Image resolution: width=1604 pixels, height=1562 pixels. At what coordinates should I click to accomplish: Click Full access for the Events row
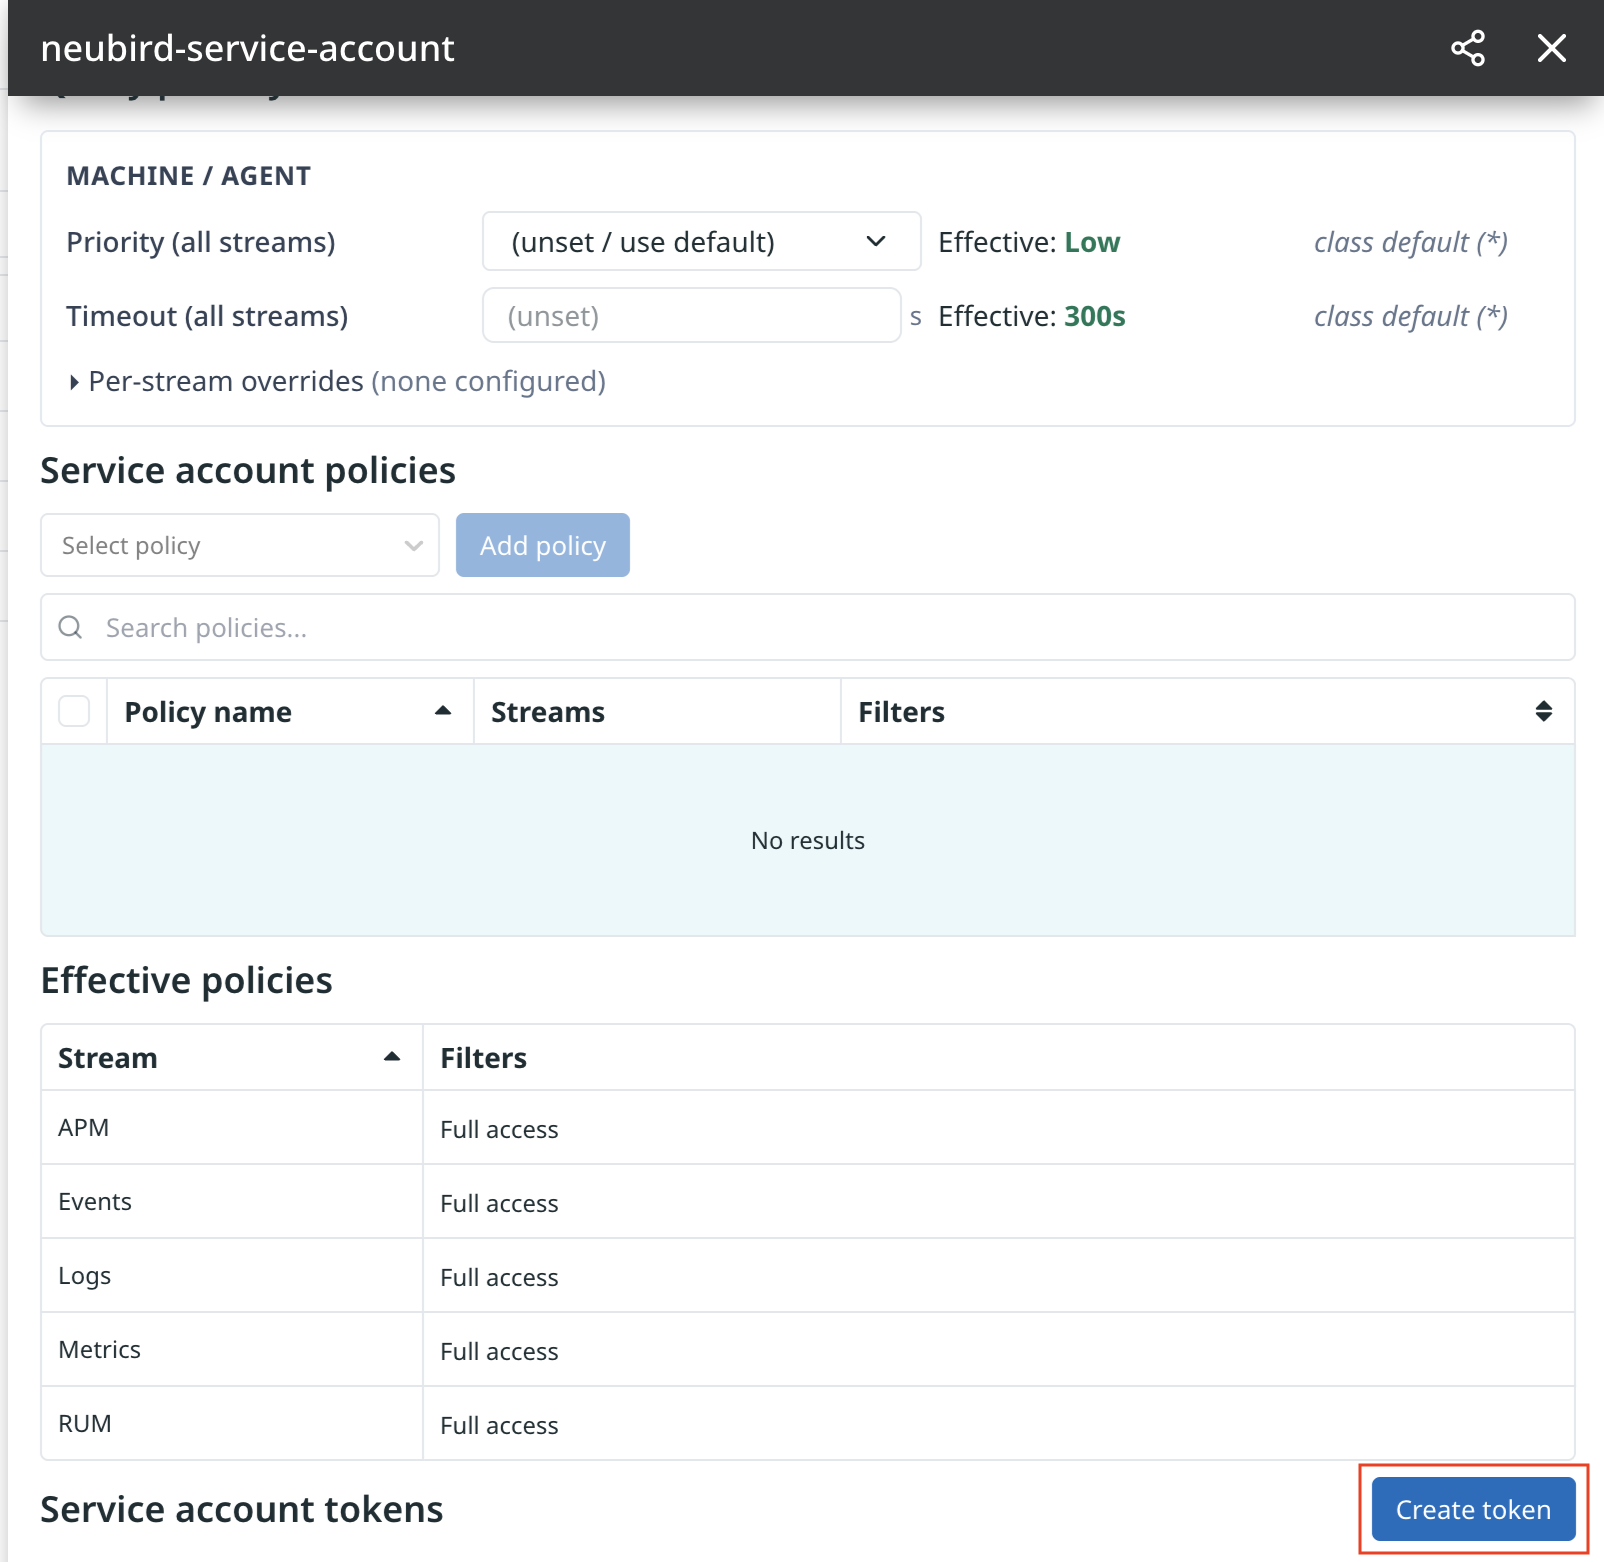coord(499,1203)
